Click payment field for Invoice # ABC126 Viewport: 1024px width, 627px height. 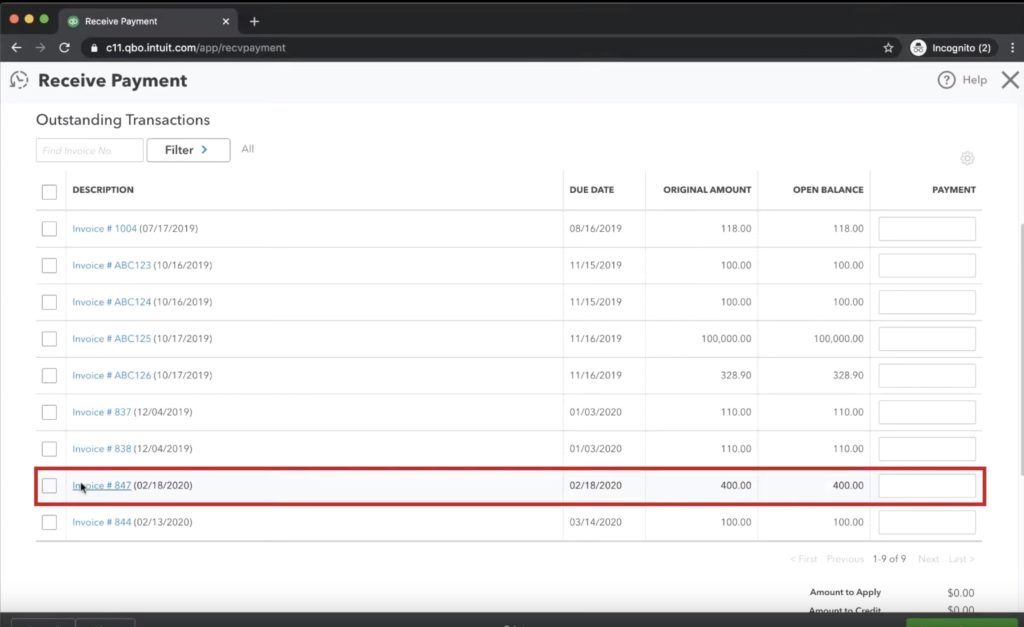click(x=927, y=376)
